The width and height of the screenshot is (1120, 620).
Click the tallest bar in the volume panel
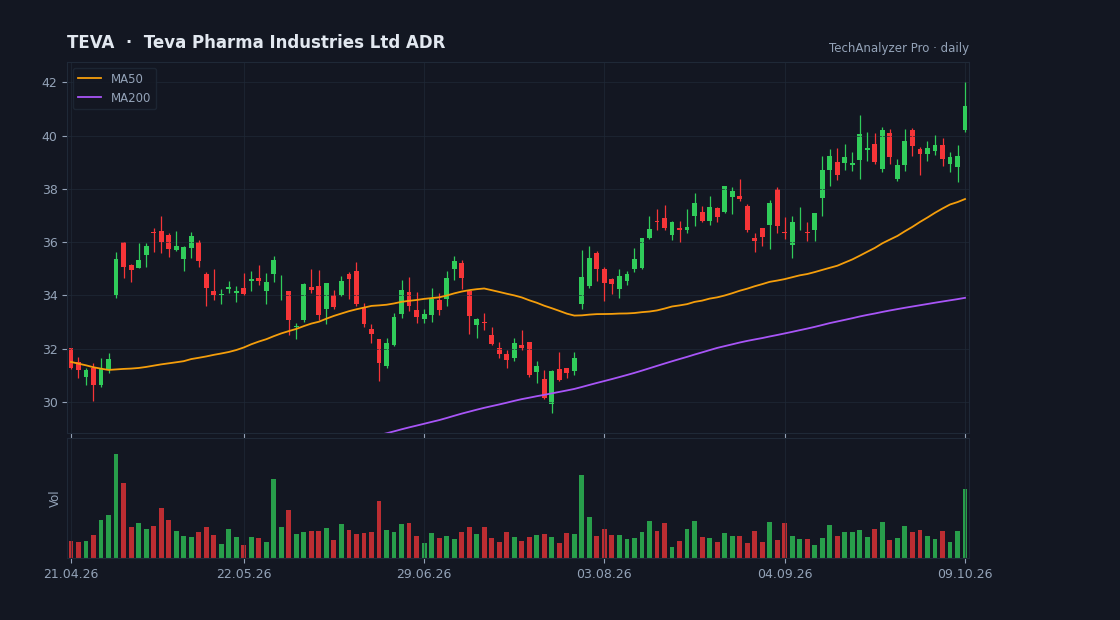point(116,506)
